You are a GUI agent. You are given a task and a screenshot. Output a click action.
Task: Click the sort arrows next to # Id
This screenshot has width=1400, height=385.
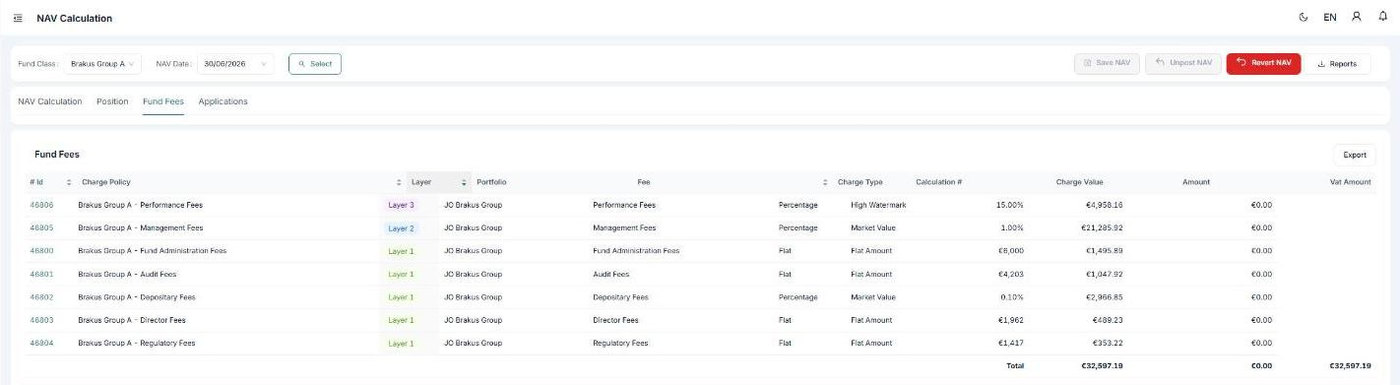point(69,182)
